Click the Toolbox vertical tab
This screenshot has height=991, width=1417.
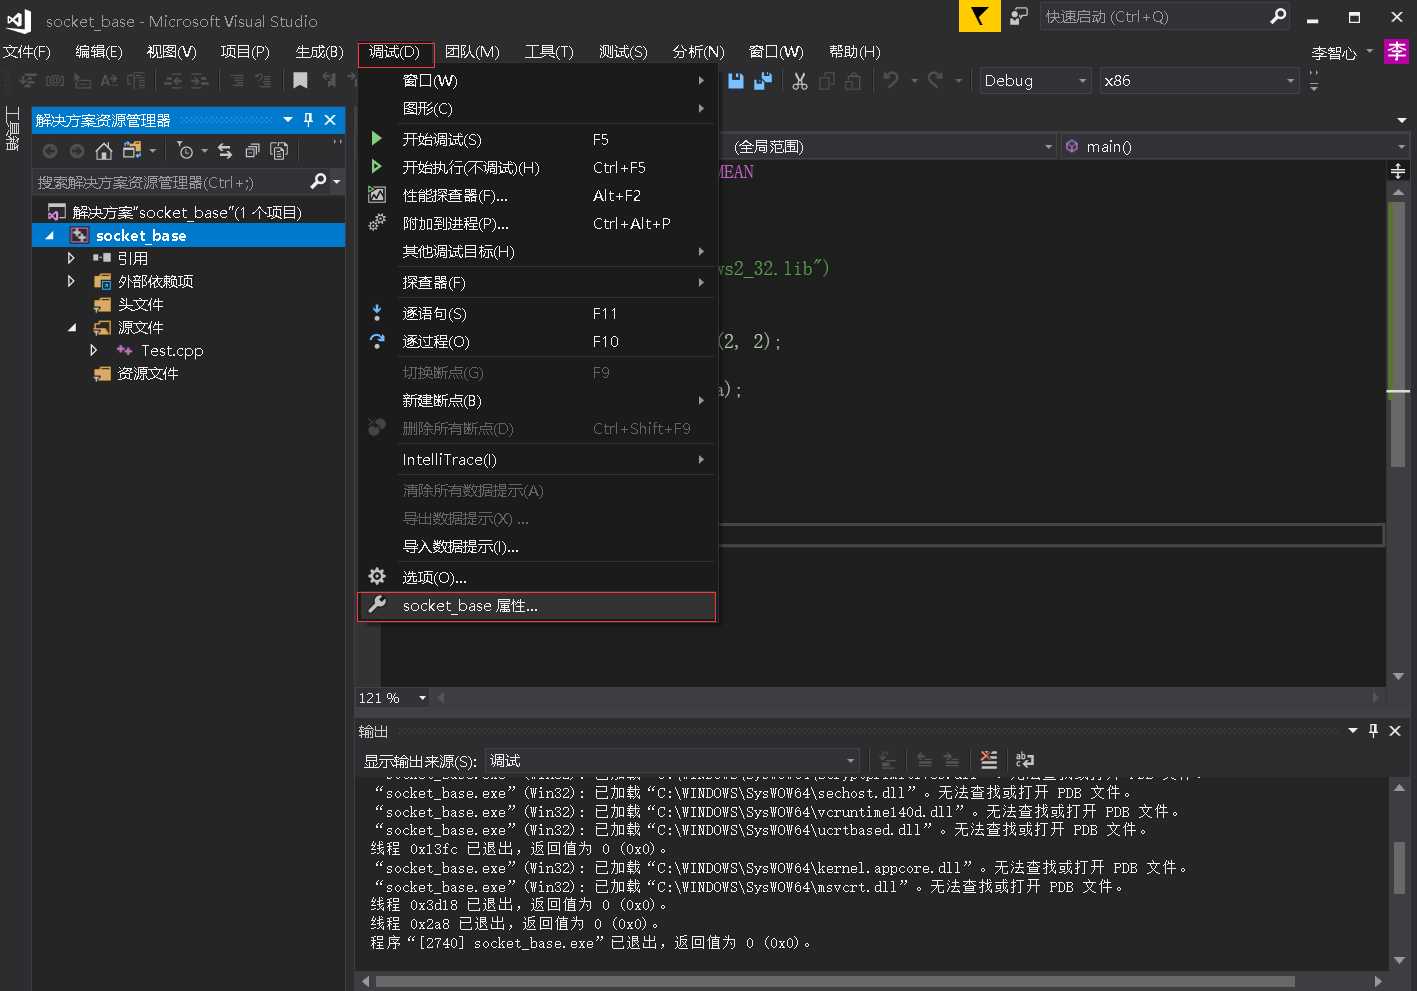(12, 128)
